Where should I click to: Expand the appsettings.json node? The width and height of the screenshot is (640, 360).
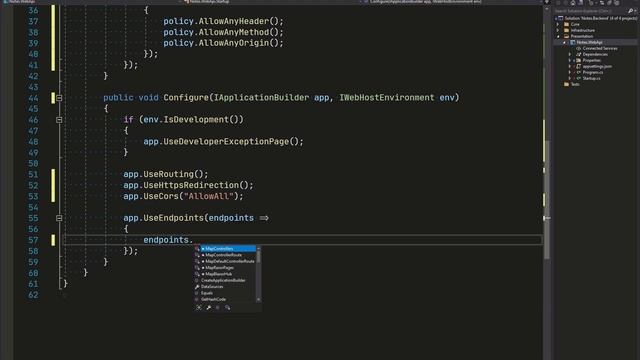[570, 67]
